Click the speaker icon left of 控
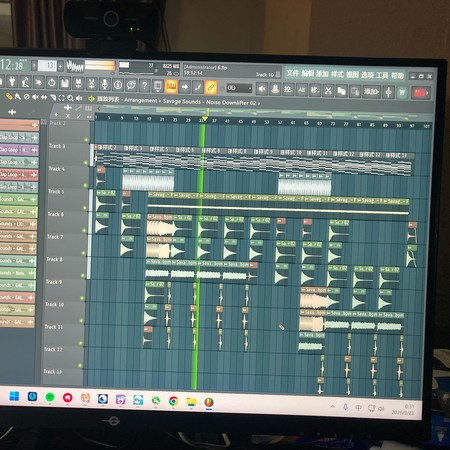 point(262,89)
